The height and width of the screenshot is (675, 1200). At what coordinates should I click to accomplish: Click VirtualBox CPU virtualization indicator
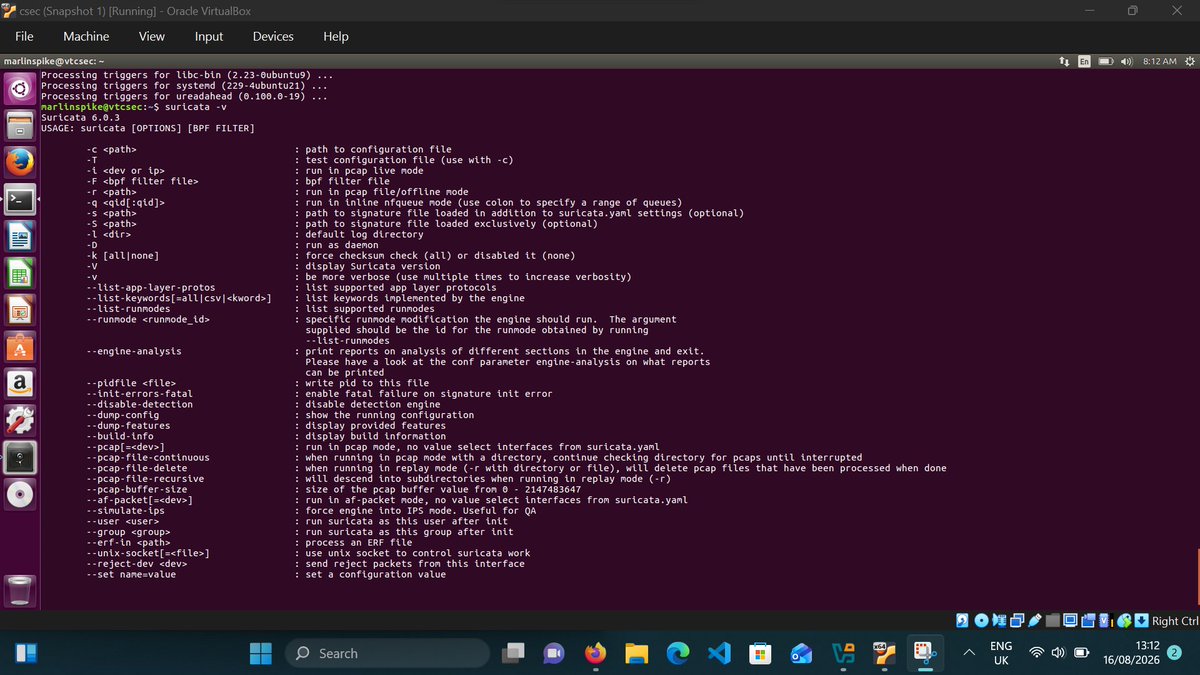[1105, 621]
